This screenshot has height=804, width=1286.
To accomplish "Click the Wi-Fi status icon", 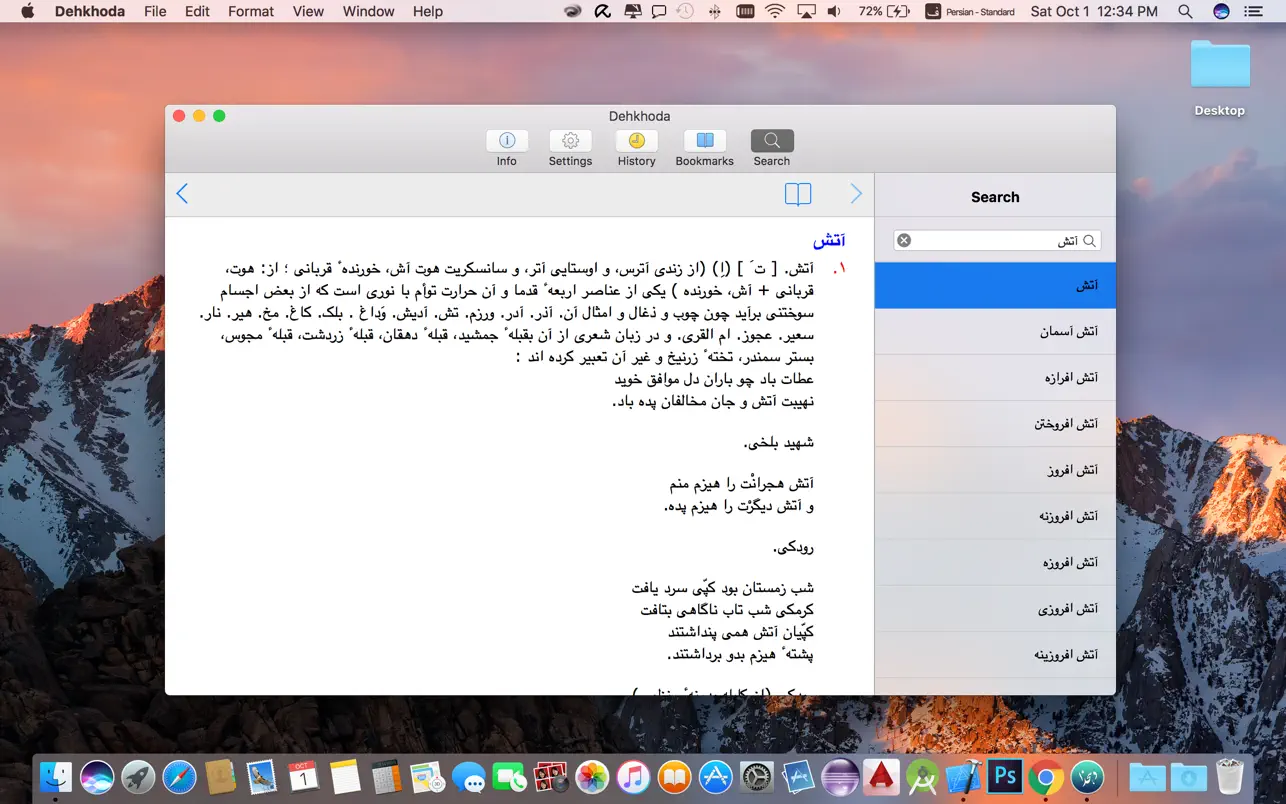I will [775, 11].
